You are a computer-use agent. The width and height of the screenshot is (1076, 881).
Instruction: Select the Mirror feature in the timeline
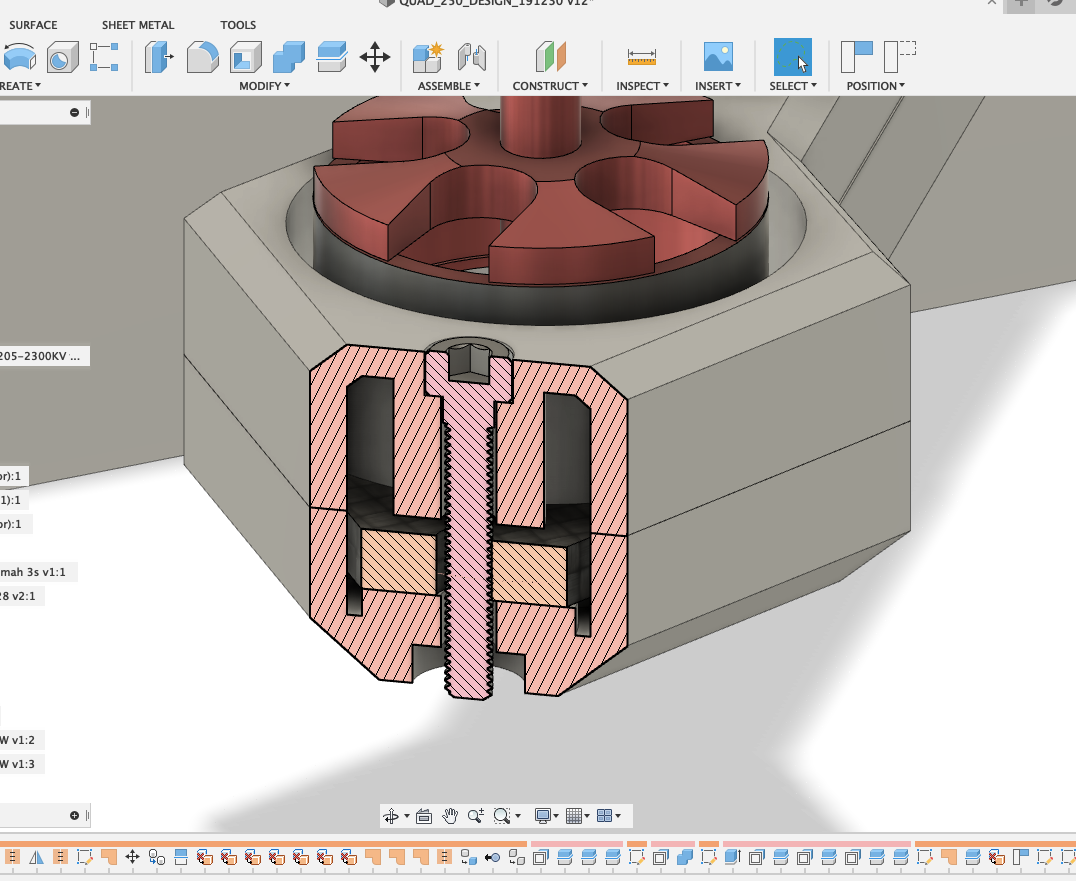point(36,857)
